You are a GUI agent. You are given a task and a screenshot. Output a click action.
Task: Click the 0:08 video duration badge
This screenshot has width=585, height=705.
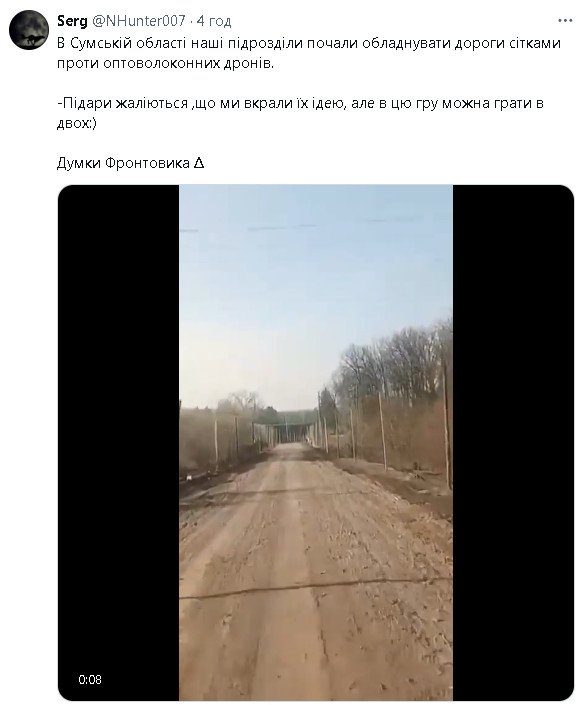90,679
